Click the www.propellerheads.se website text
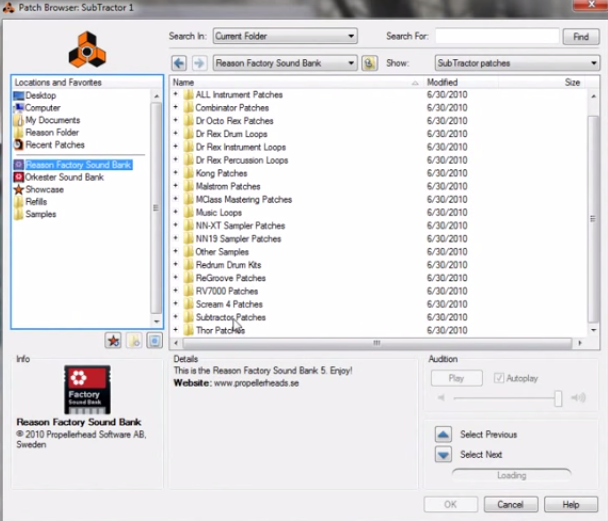This screenshot has width=608, height=521. tap(256, 383)
